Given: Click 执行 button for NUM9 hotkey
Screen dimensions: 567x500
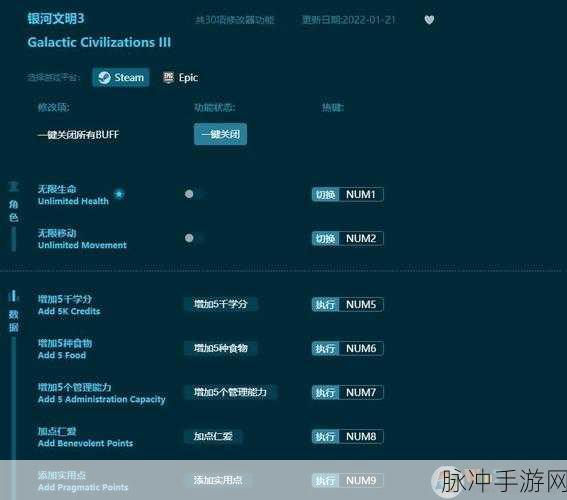Looking at the screenshot, I should pos(325,480).
